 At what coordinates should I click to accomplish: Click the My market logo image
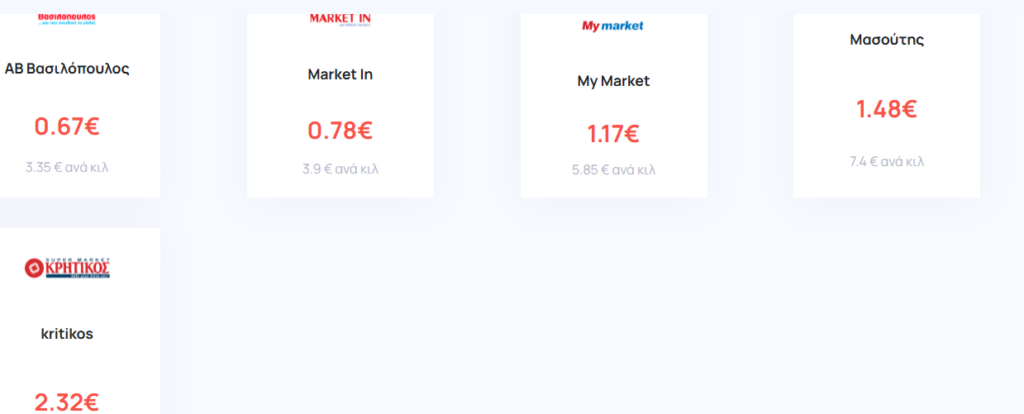613,25
